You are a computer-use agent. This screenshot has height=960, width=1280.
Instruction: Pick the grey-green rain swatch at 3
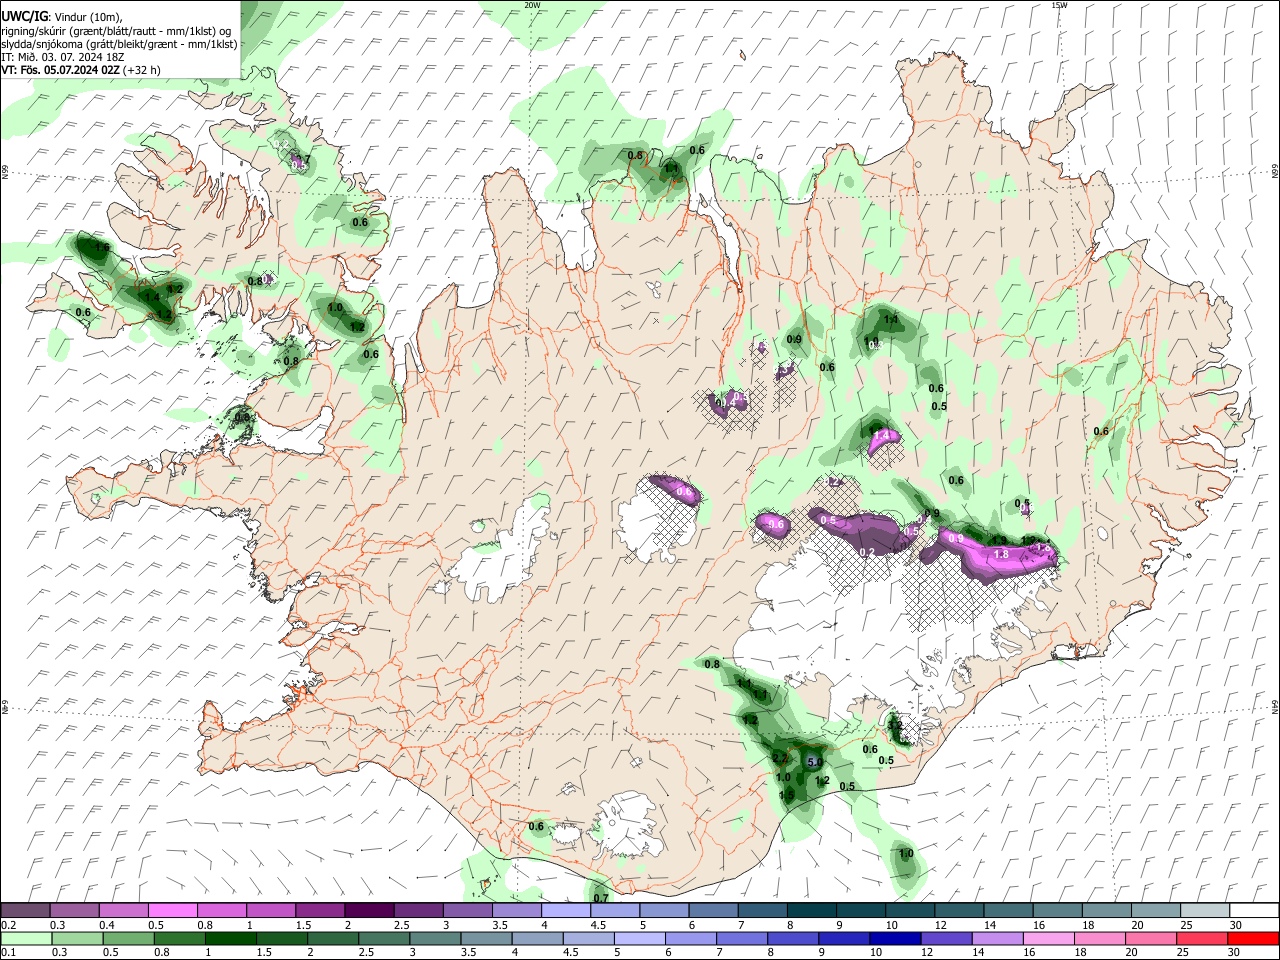(434, 939)
